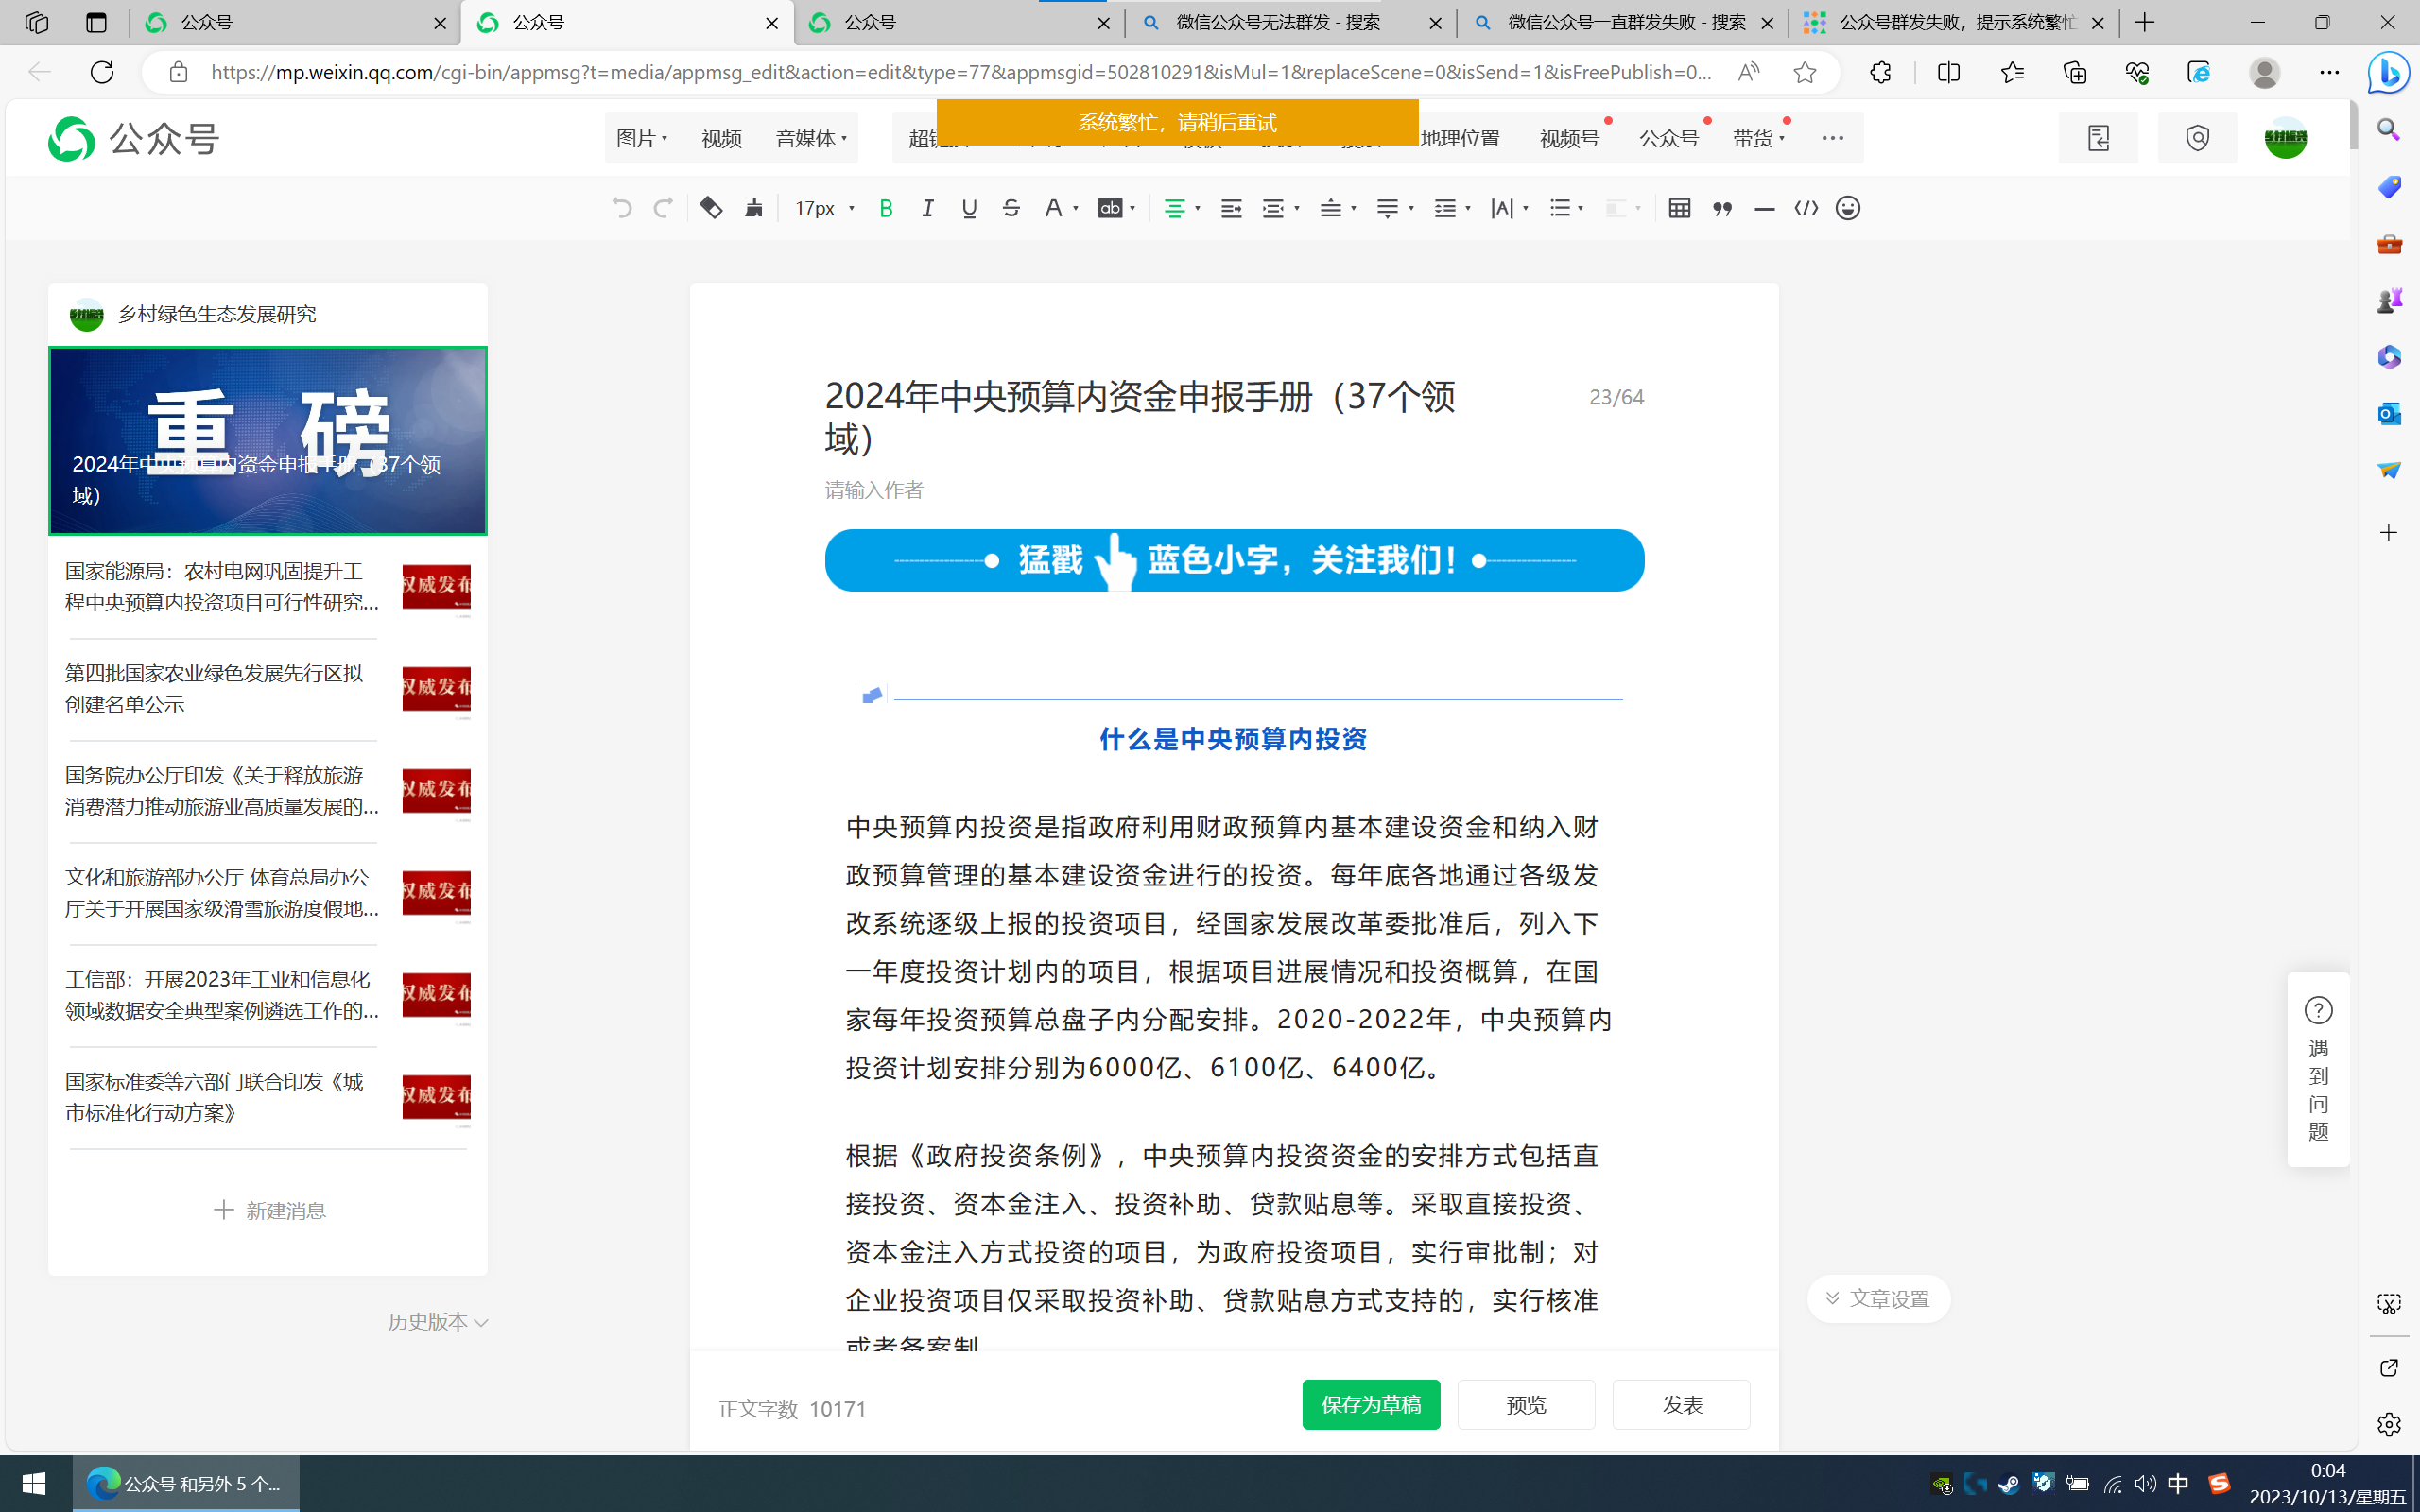Toggle bold formatting
The width and height of the screenshot is (2420, 1512).
pyautogui.click(x=886, y=208)
